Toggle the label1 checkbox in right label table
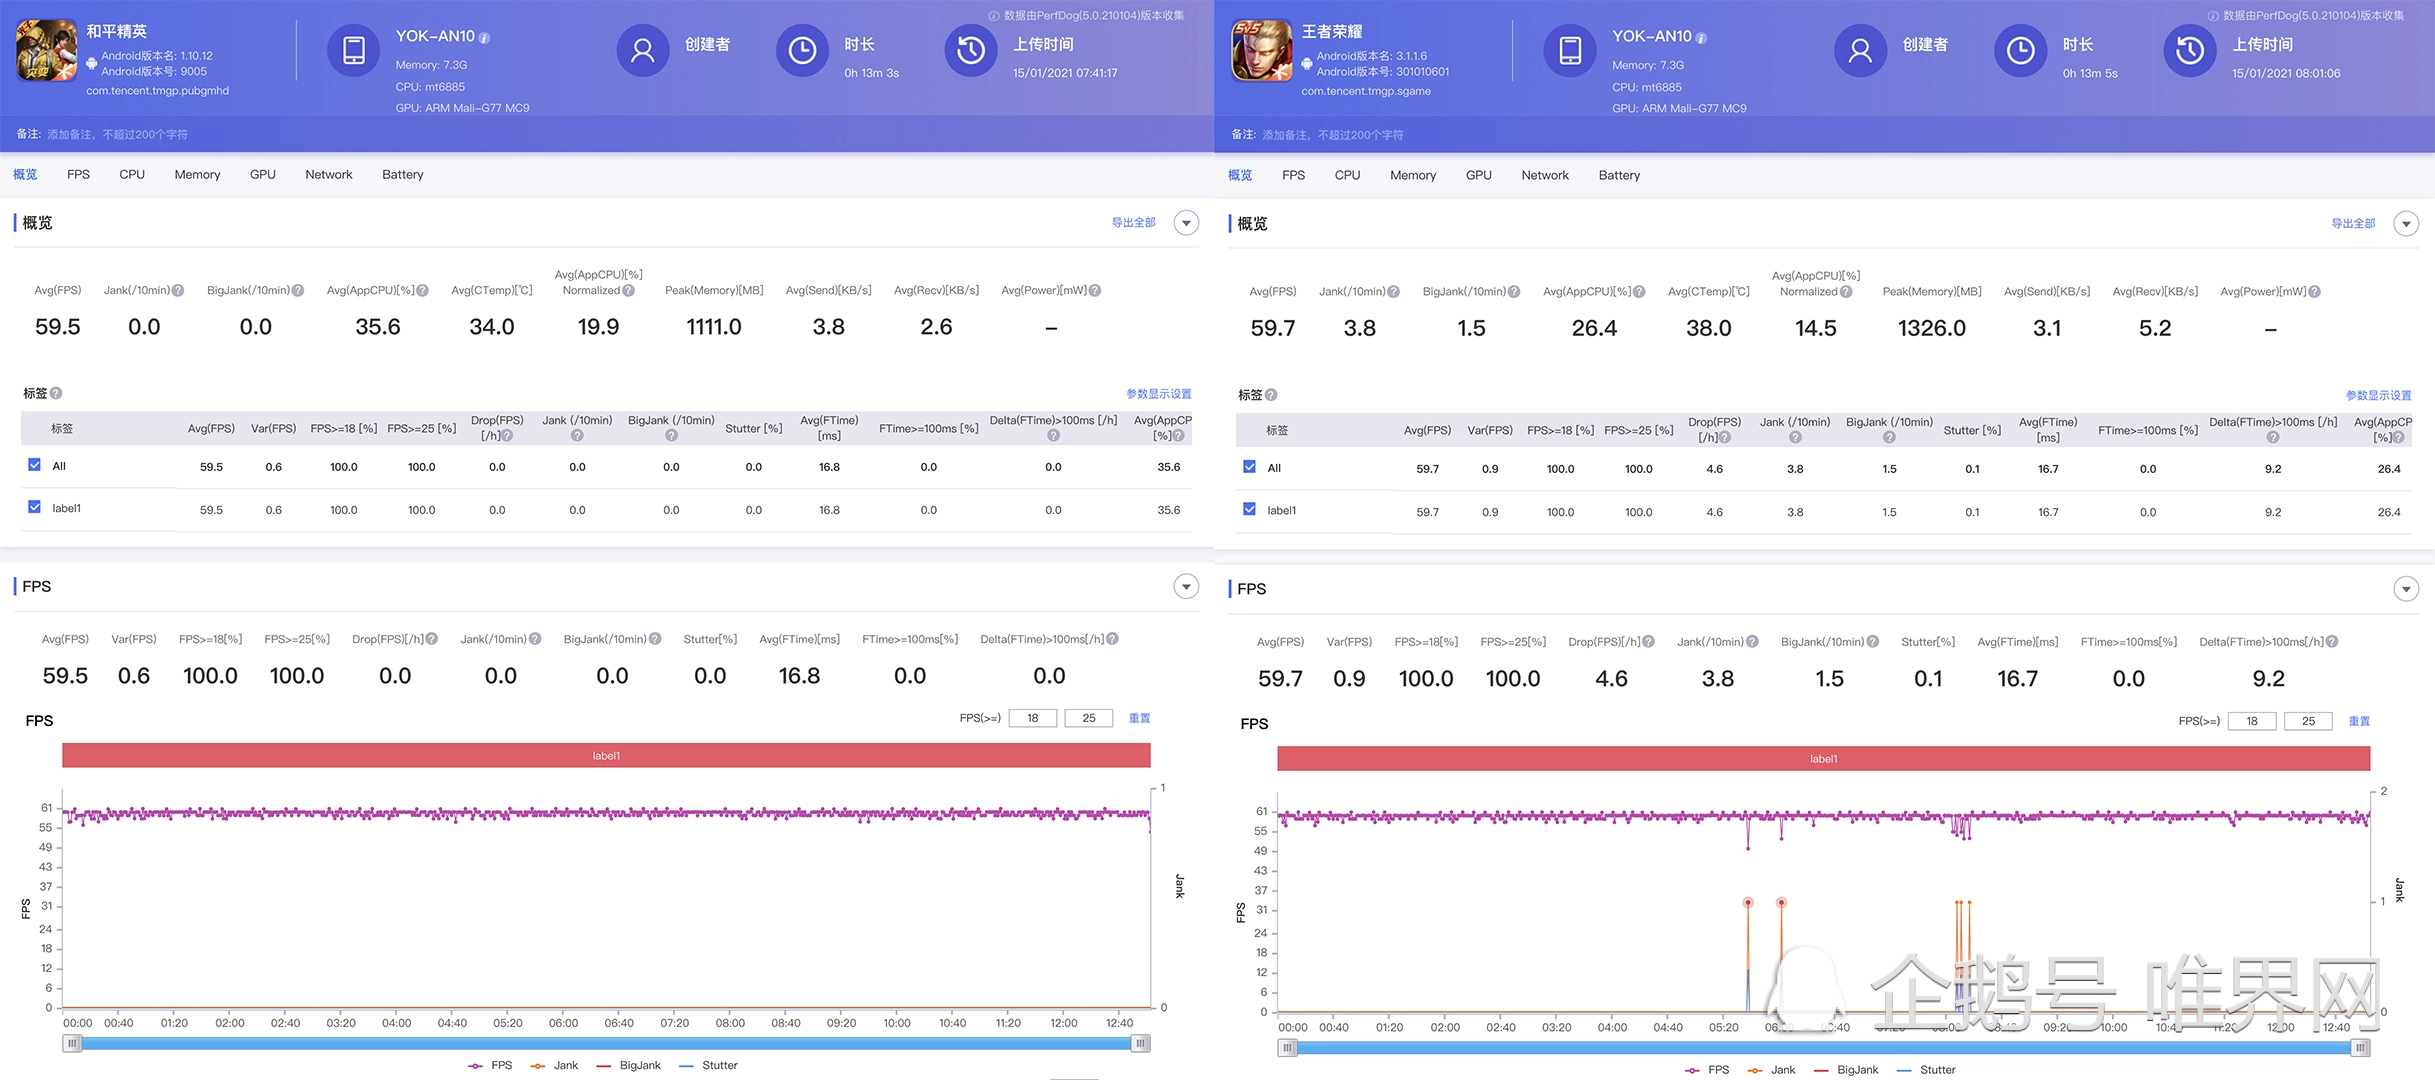The image size is (2435, 1080). [x=1250, y=509]
